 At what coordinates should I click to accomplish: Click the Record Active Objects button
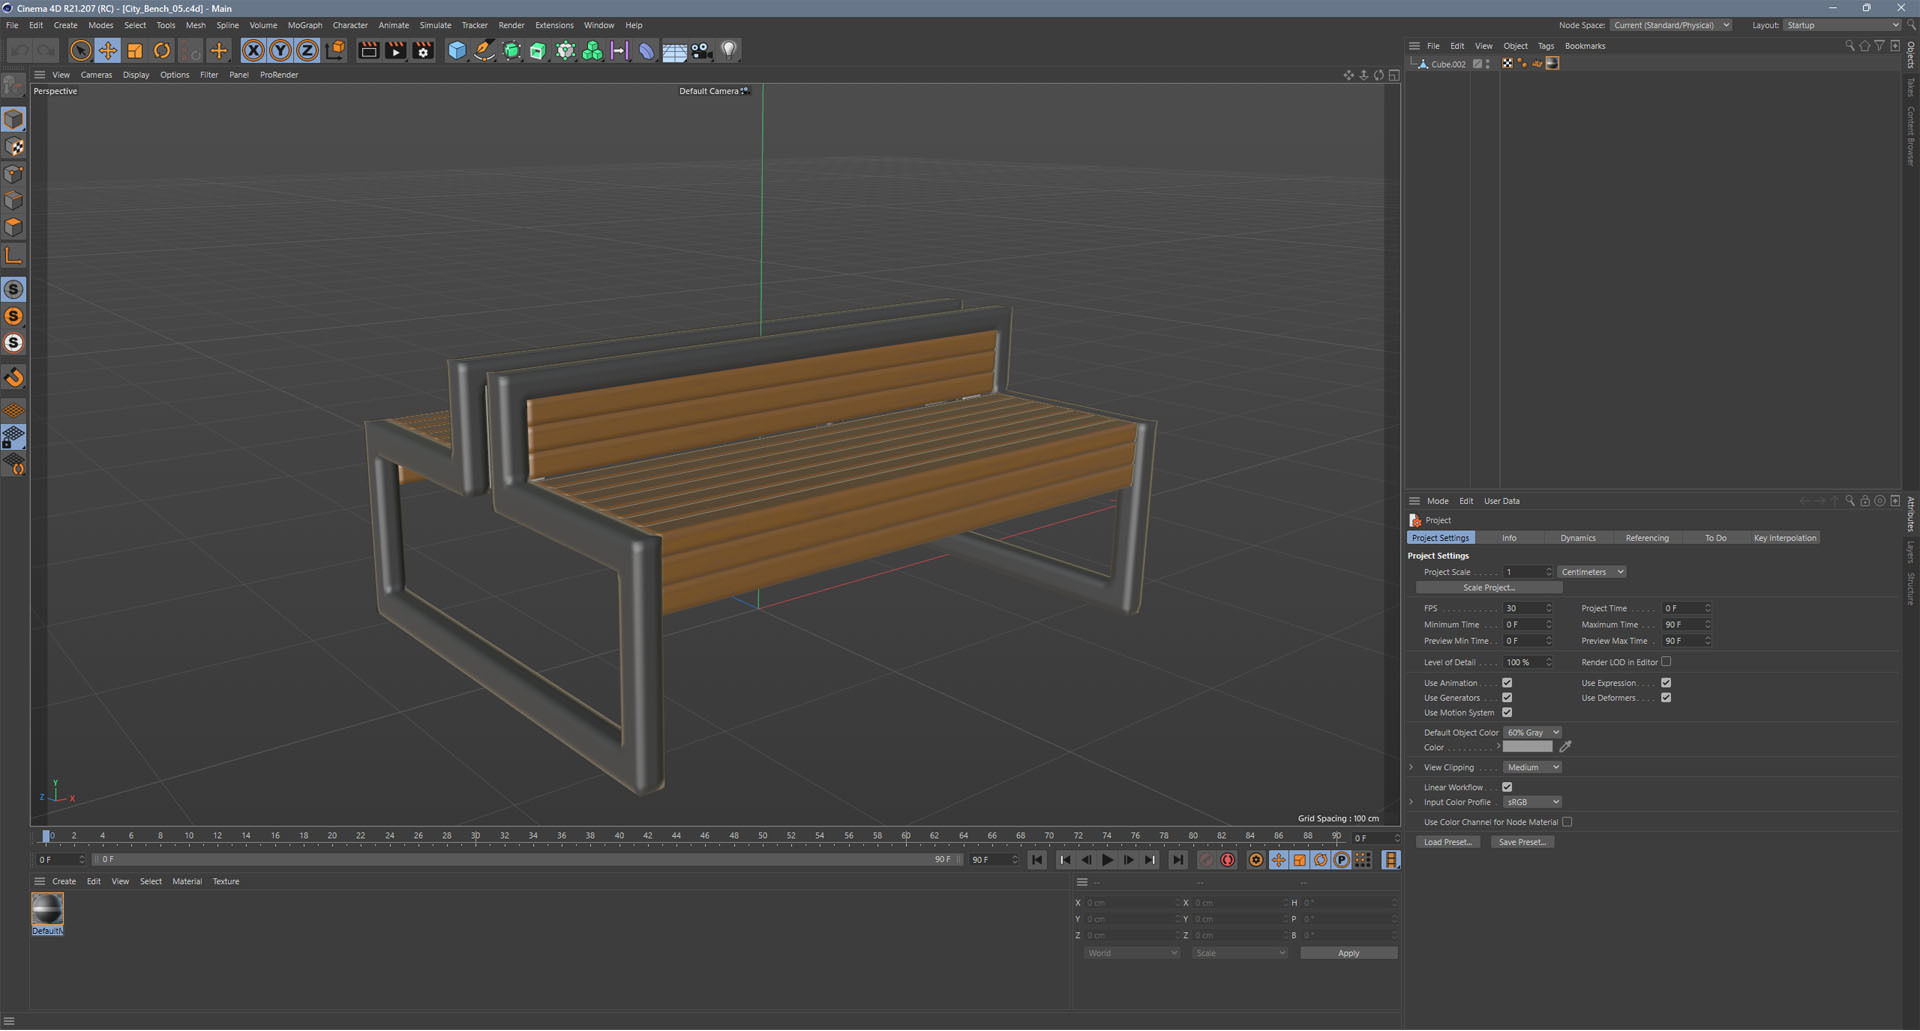(x=1207, y=860)
